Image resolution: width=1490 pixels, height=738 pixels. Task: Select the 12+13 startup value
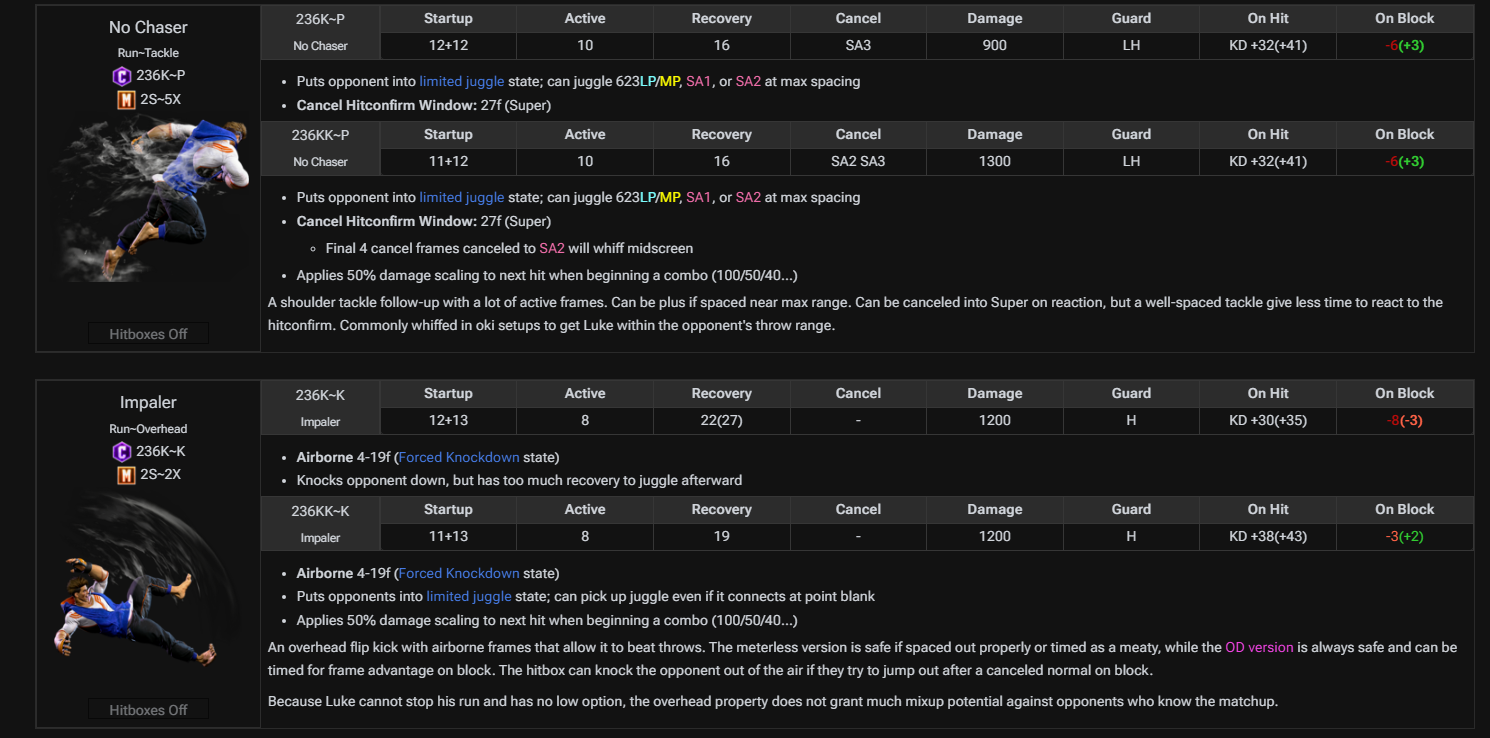tap(448, 421)
